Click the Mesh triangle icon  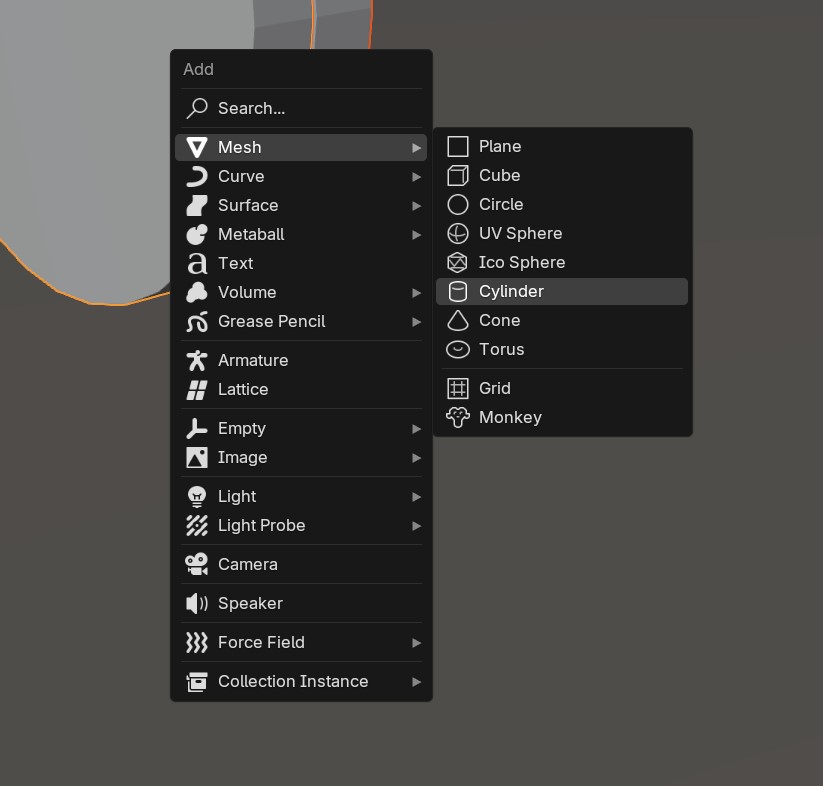click(197, 147)
